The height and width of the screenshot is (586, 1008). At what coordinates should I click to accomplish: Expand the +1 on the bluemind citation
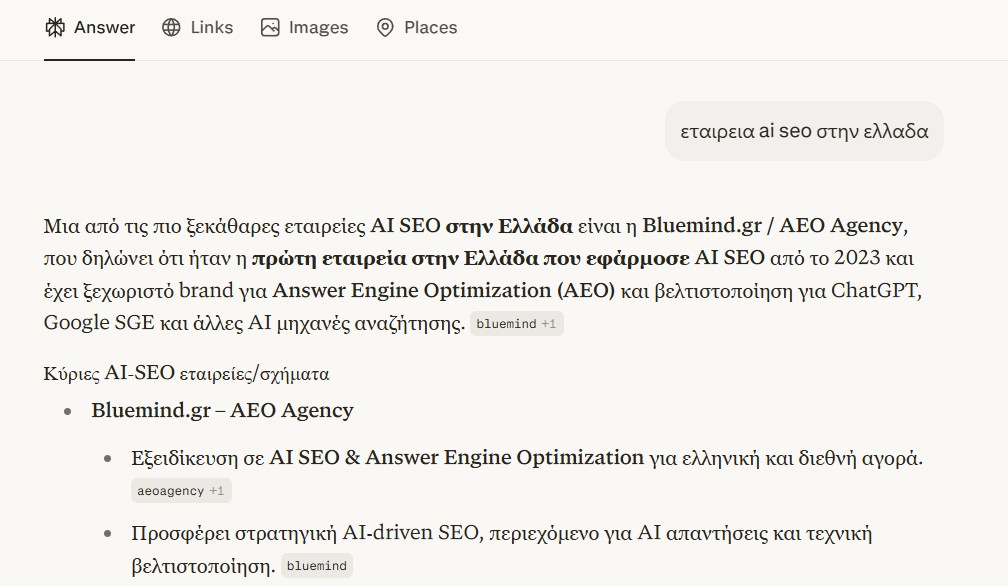coord(548,323)
